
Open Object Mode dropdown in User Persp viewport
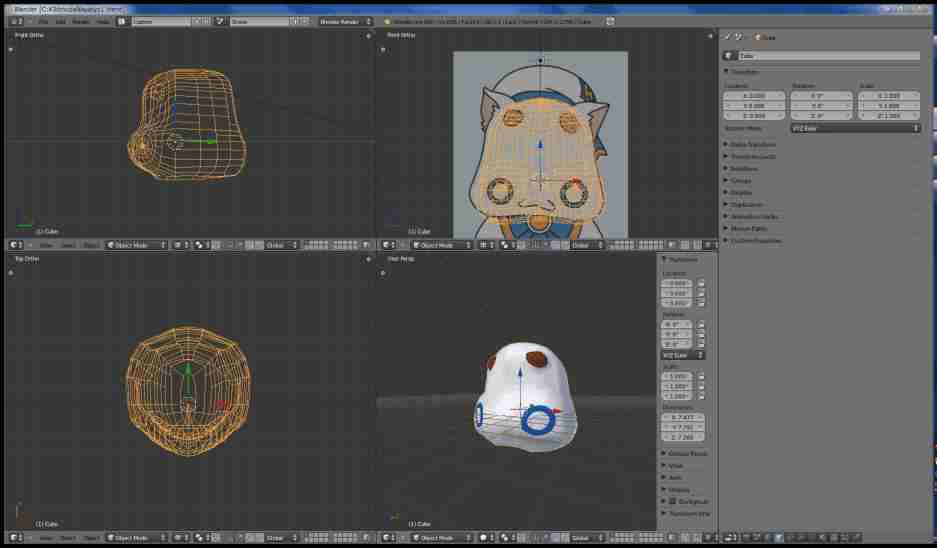tap(442, 538)
